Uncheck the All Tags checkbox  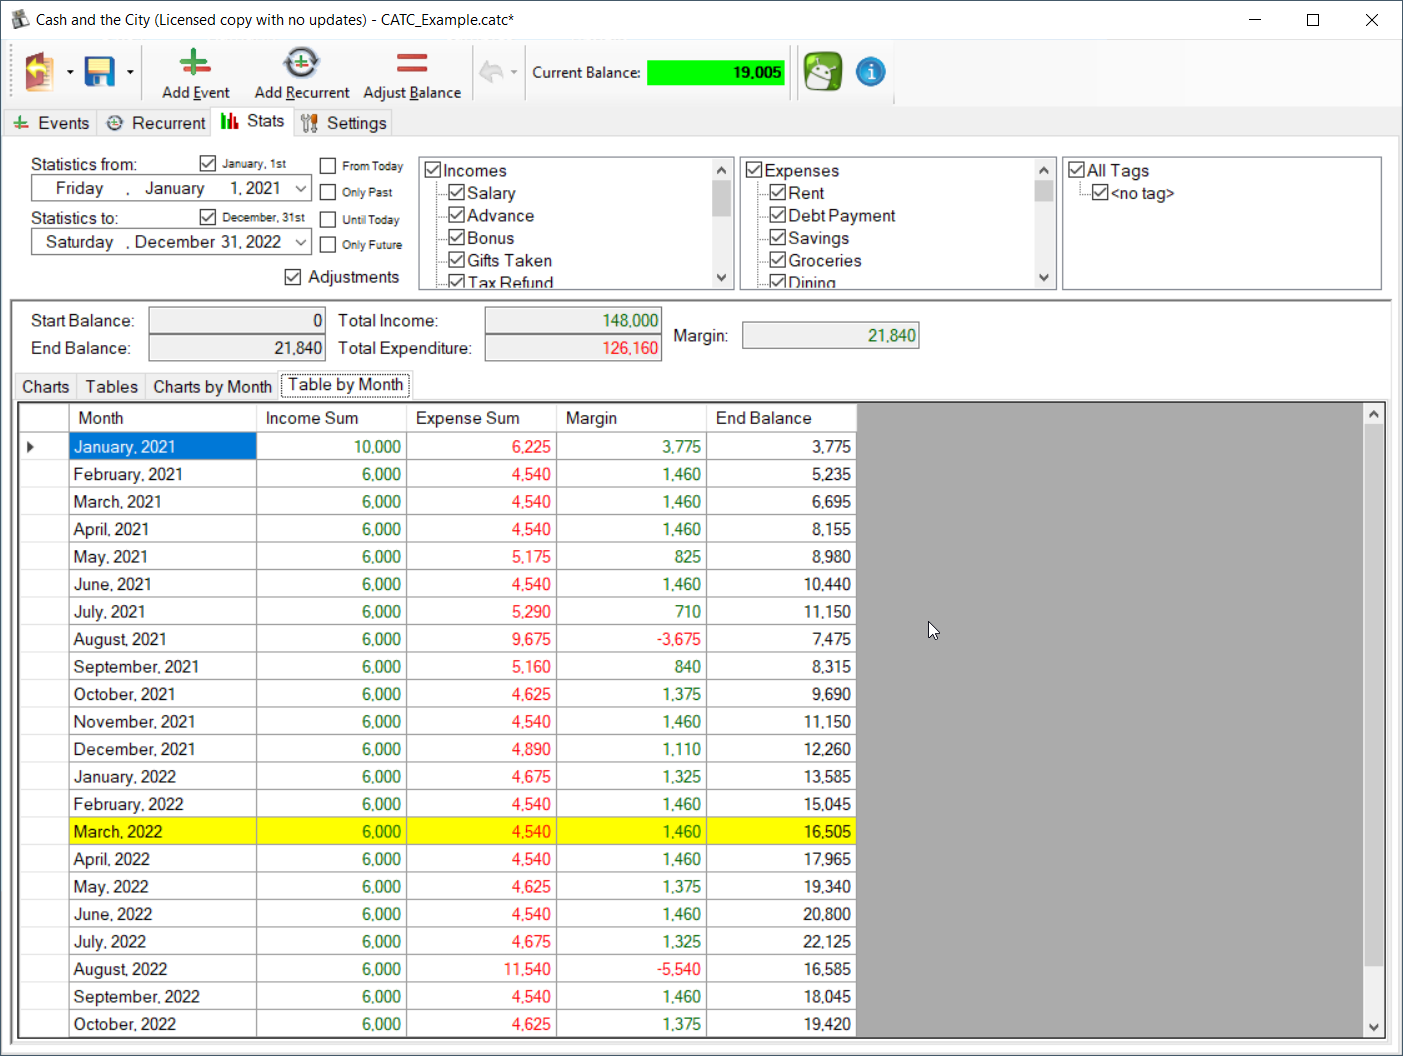point(1077,170)
